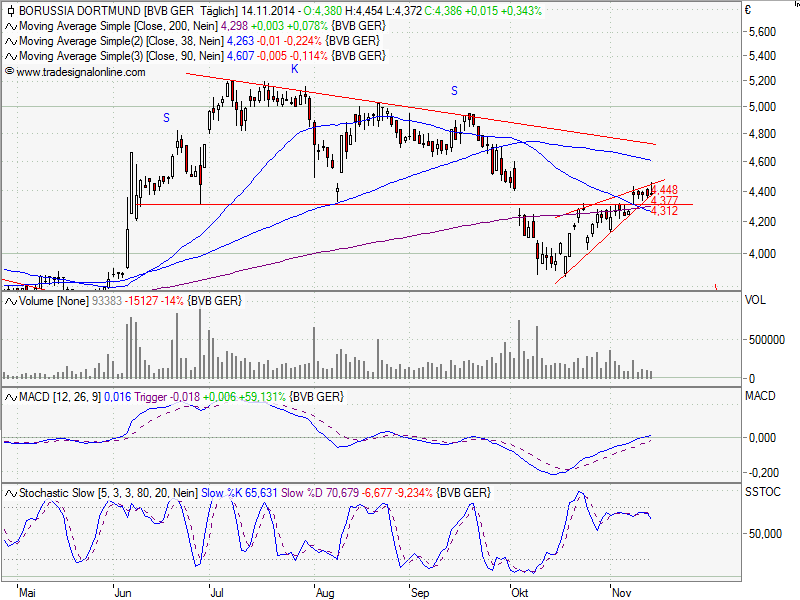The height and width of the screenshot is (600, 800).
Task: Click the Moving Average Simple(2) 38 legend text
Action: tap(121, 41)
